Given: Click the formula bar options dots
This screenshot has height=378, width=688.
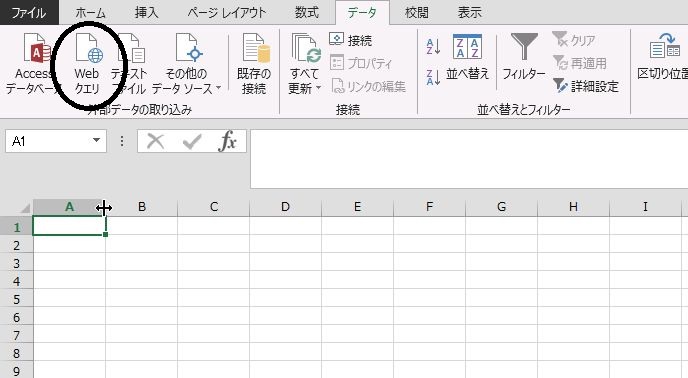Looking at the screenshot, I should [x=122, y=141].
